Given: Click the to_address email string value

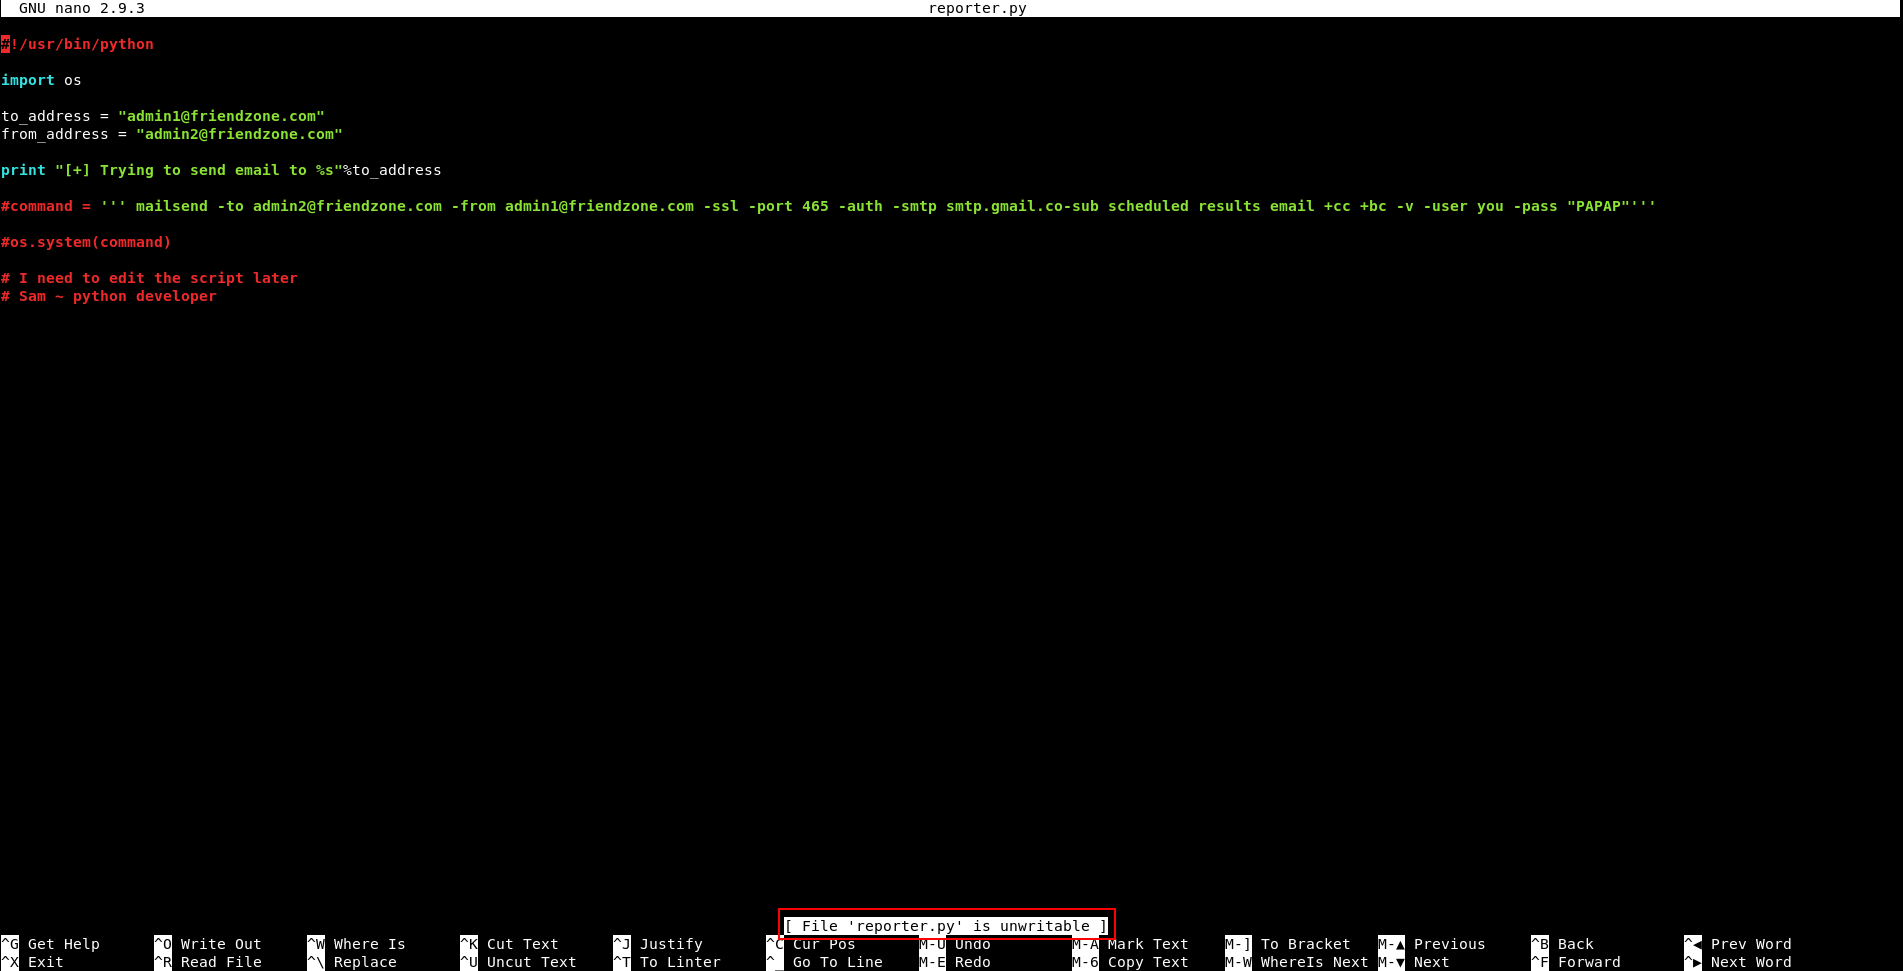Looking at the screenshot, I should pos(221,116).
